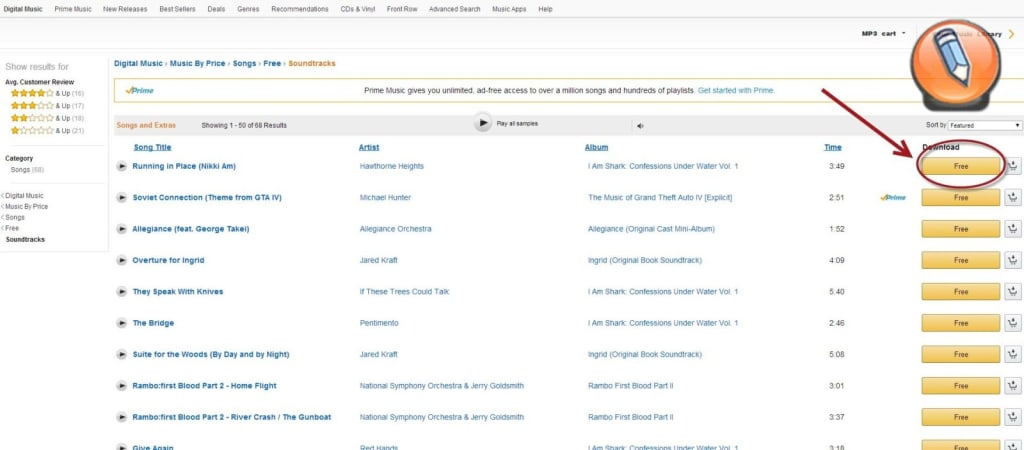This screenshot has width=1024, height=450.
Task: Play sample of Allegiance (feat. George Takei)
Action: click(121, 229)
